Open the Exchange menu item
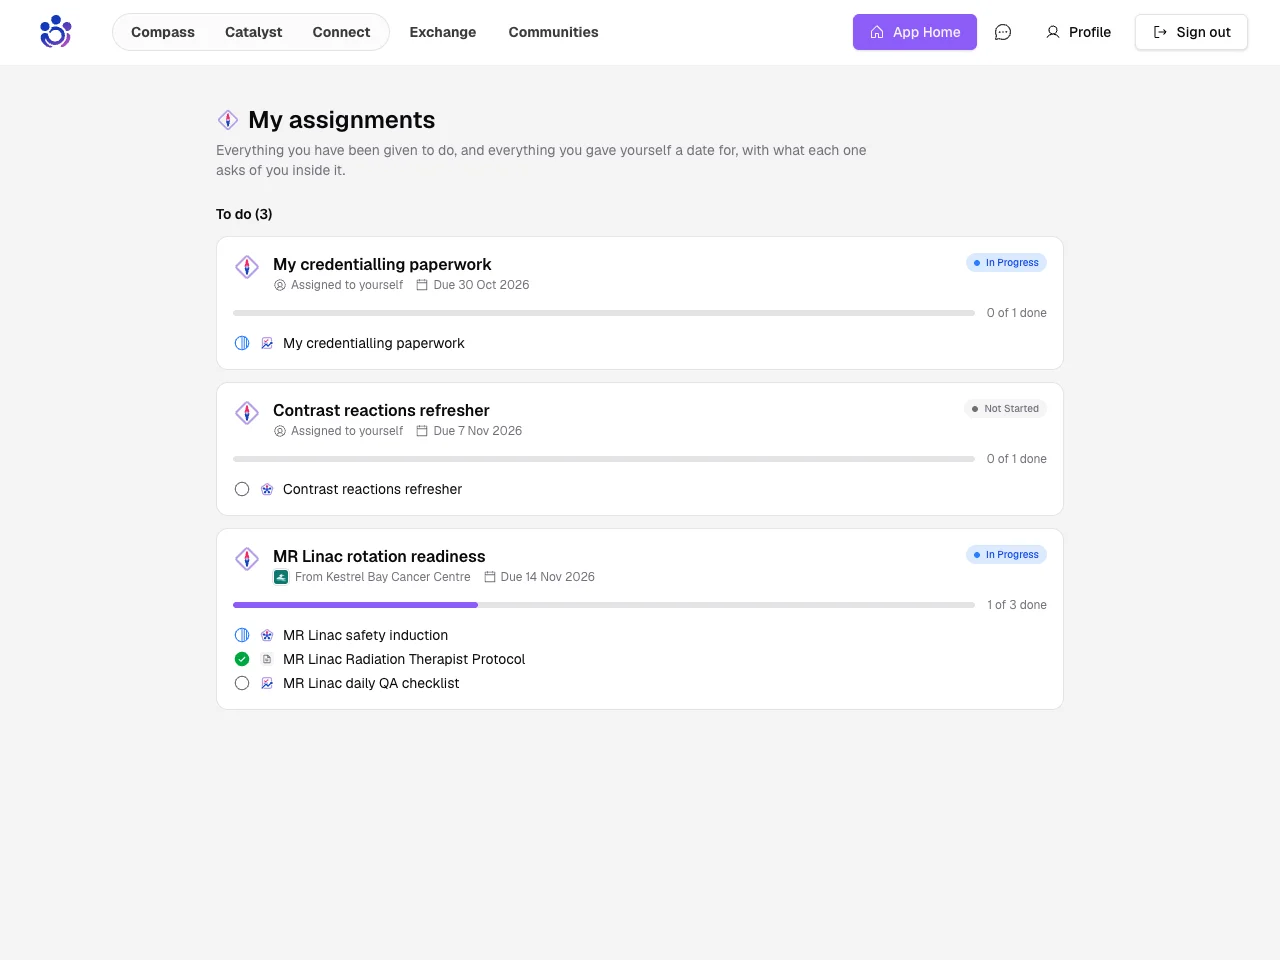The image size is (1280, 960). (x=443, y=32)
